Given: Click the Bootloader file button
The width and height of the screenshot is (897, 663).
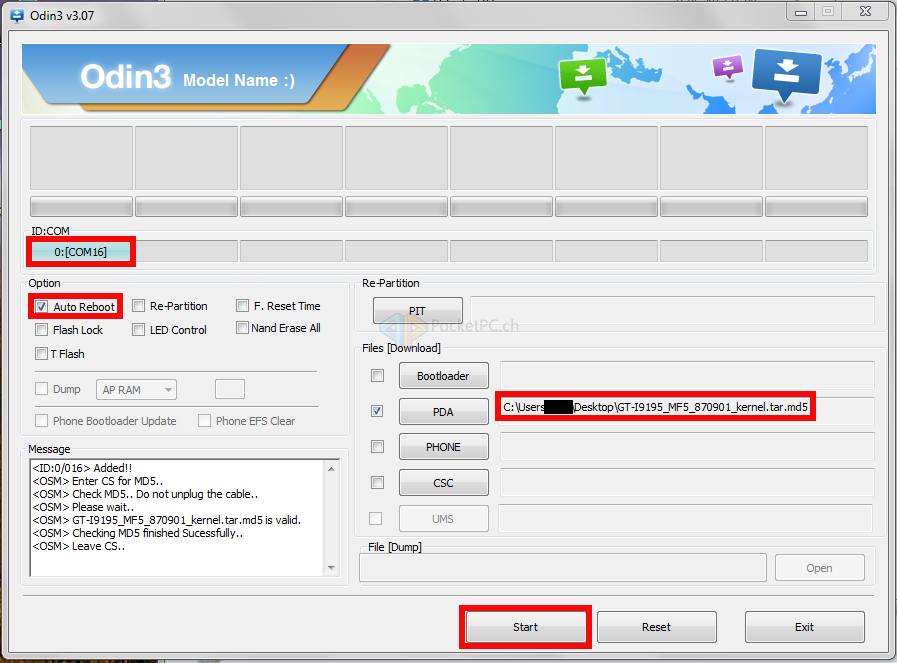Looking at the screenshot, I should [443, 376].
